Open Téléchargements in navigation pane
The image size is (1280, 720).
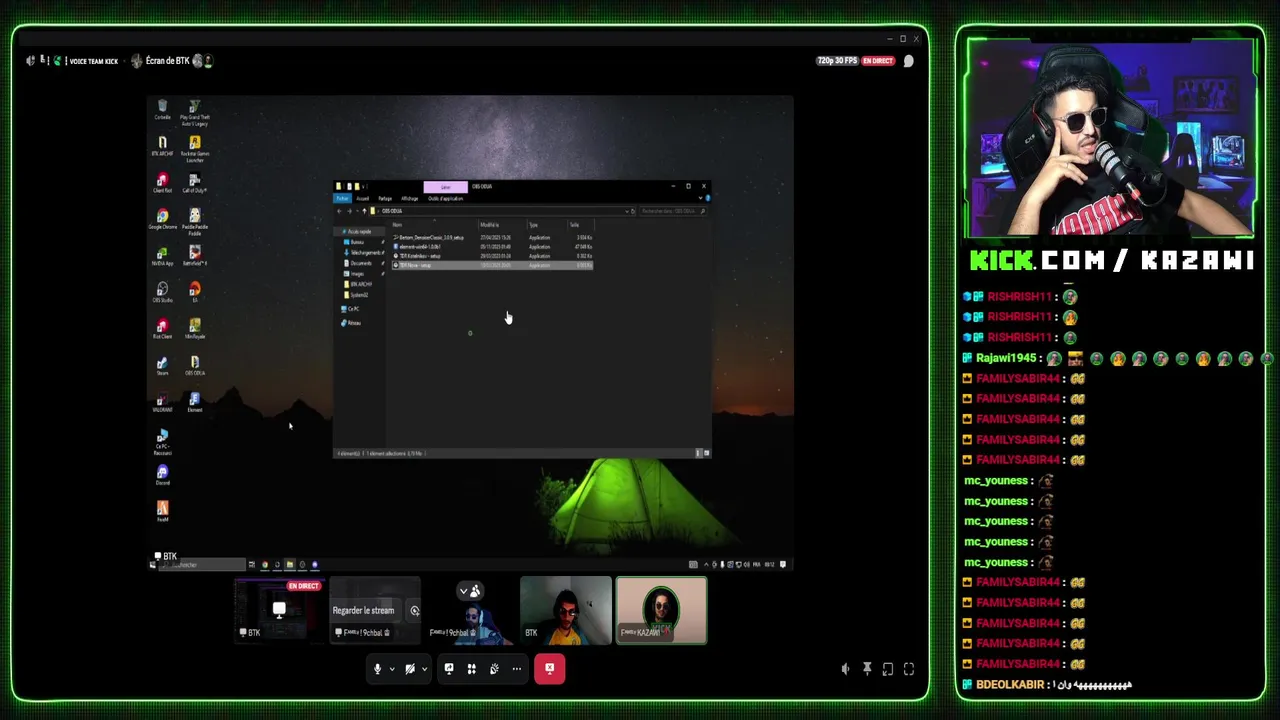click(x=365, y=253)
